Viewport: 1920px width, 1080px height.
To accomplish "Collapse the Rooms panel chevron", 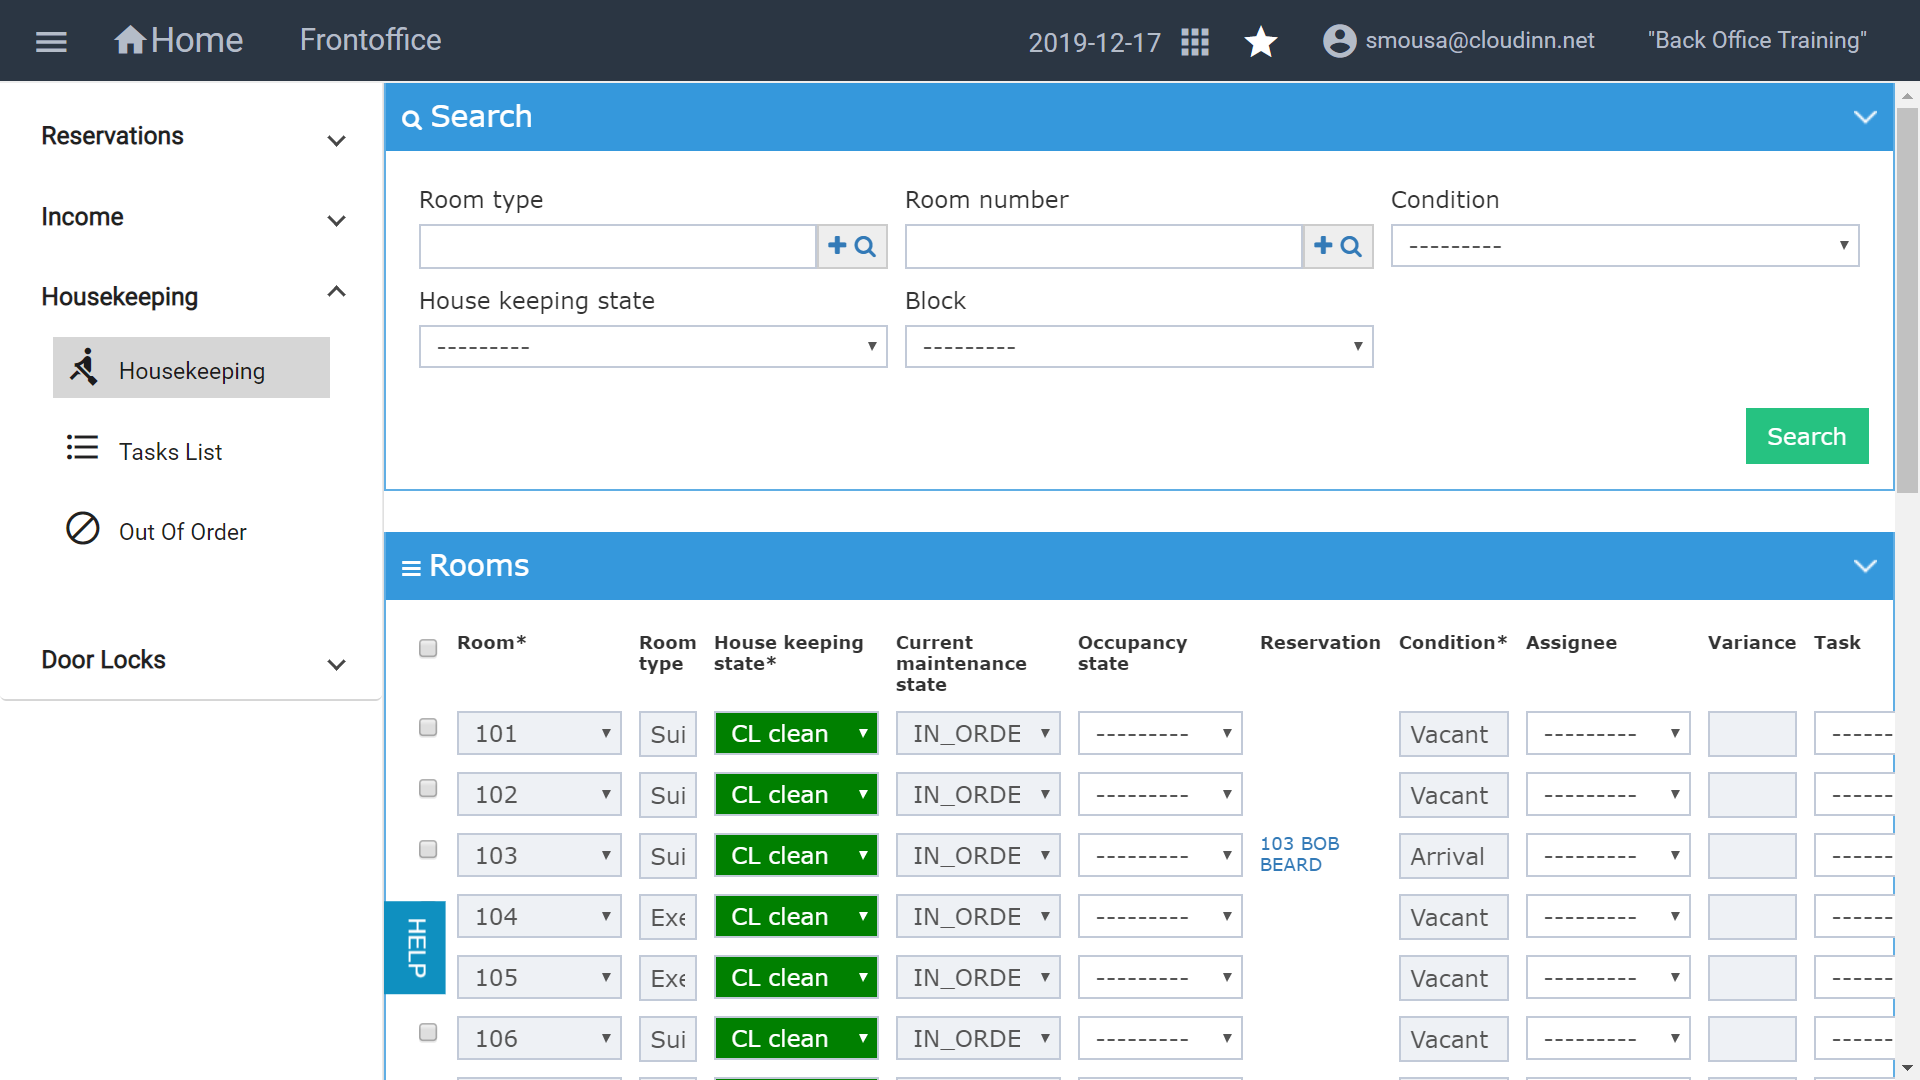I will tap(1865, 566).
